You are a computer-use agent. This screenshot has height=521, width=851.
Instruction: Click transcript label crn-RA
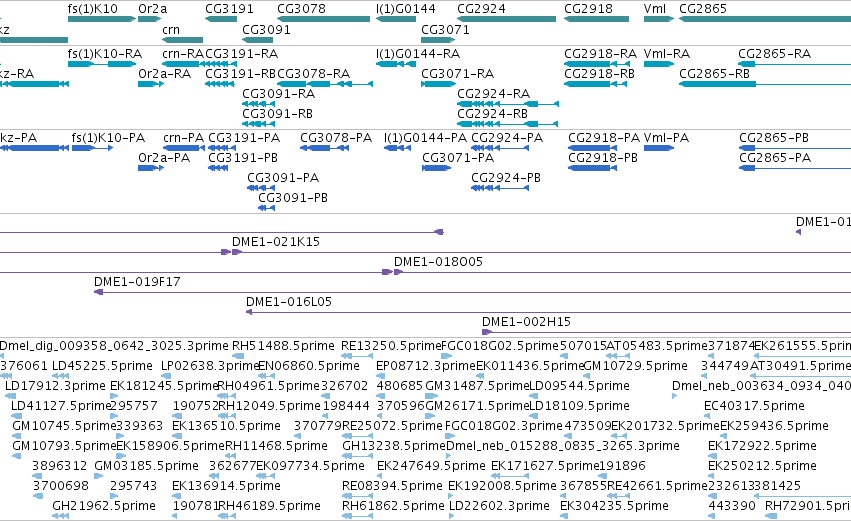[183, 54]
